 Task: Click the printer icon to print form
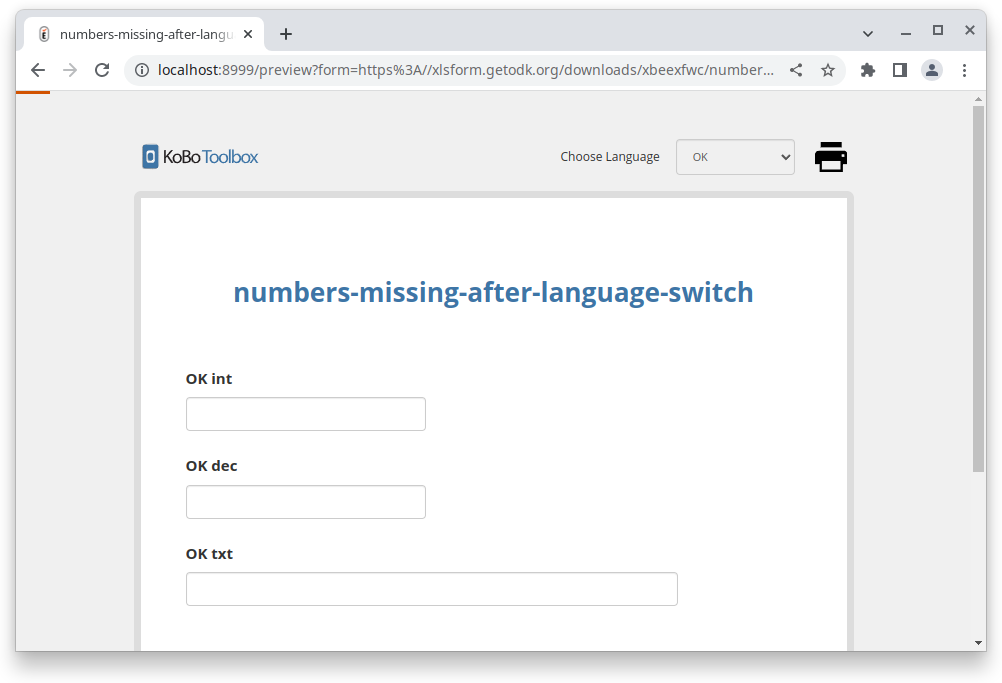coord(831,157)
